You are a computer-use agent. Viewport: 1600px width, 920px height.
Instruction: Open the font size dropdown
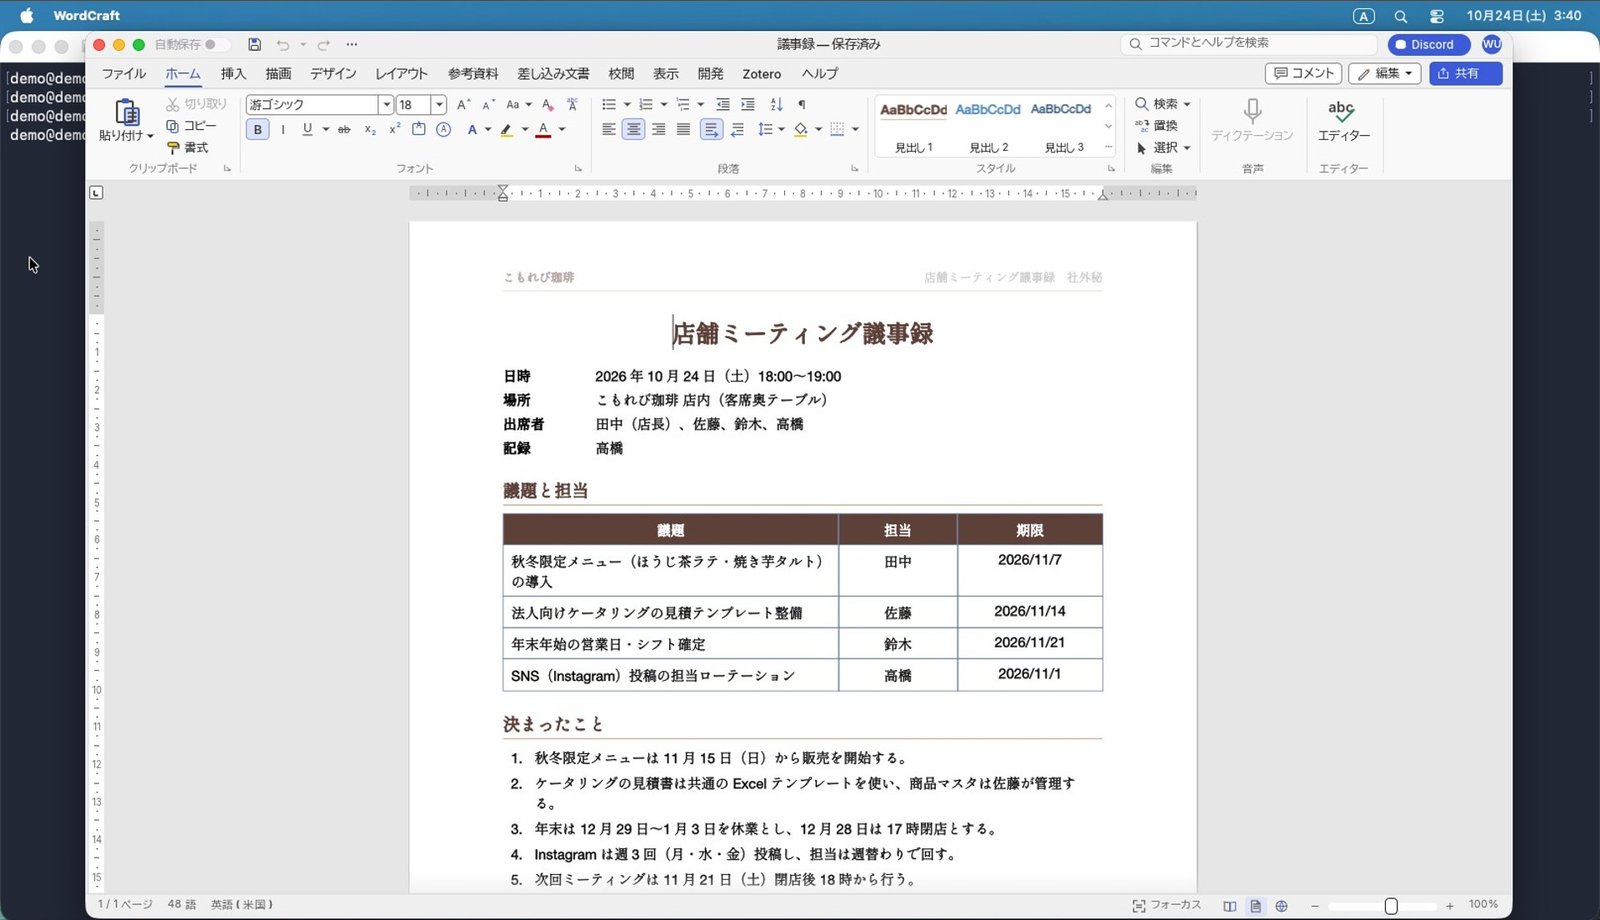coord(438,104)
